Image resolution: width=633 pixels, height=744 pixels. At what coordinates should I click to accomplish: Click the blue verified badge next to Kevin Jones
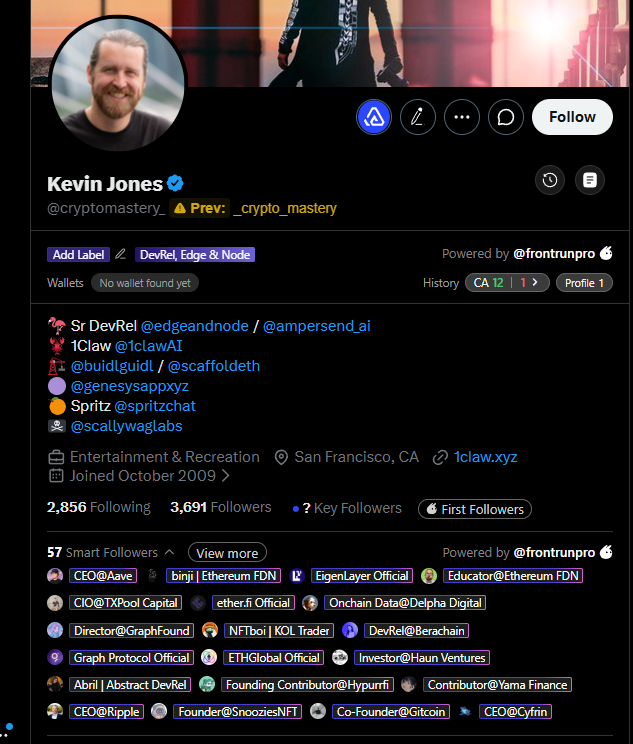point(175,183)
